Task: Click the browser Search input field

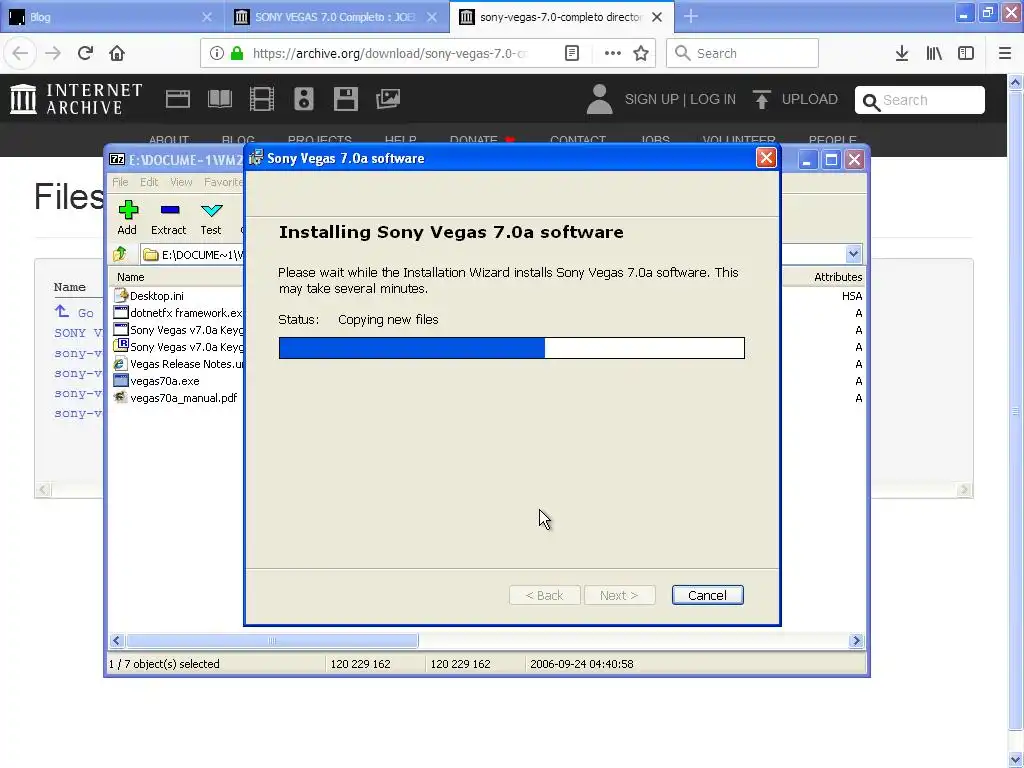Action: [x=743, y=53]
